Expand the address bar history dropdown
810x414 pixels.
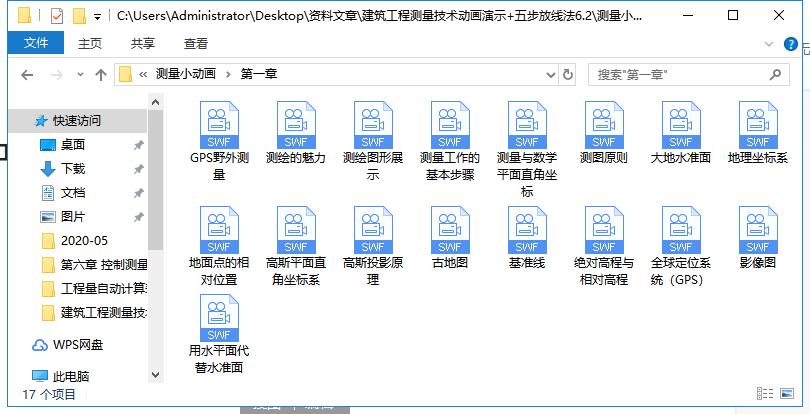(x=551, y=75)
